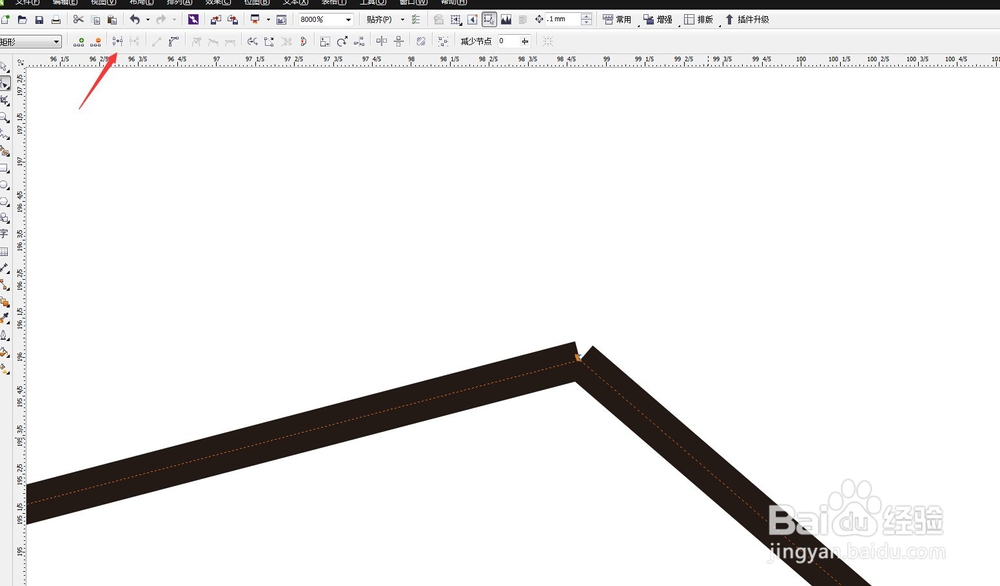Cut selection with the scissors icon

78,20
